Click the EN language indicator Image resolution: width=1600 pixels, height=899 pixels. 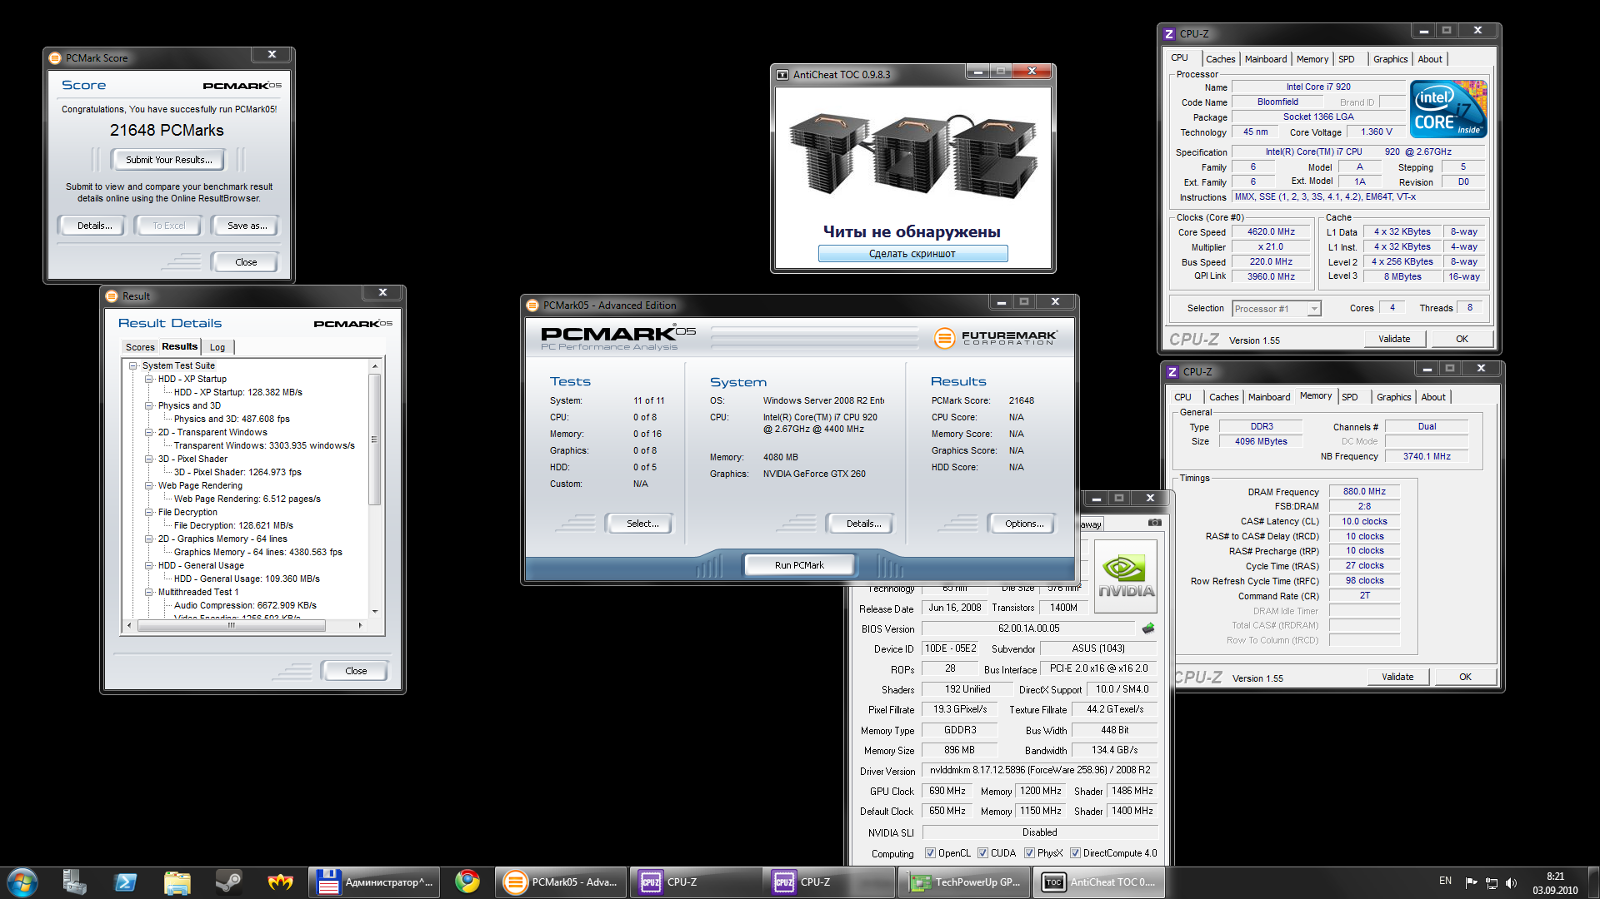point(1445,881)
